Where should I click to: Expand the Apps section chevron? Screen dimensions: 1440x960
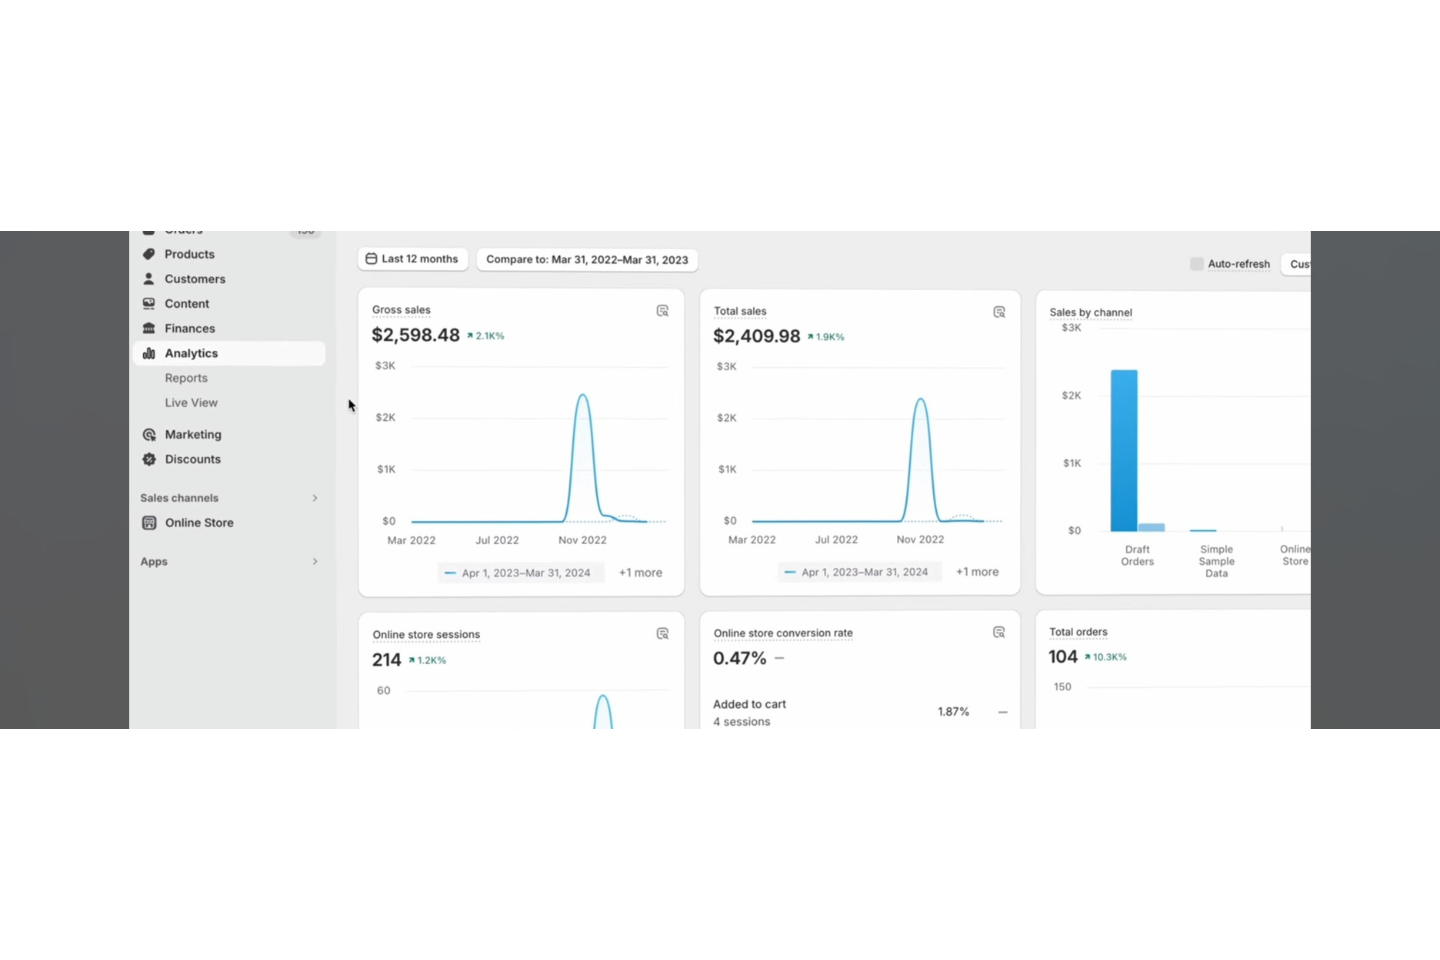tap(315, 562)
